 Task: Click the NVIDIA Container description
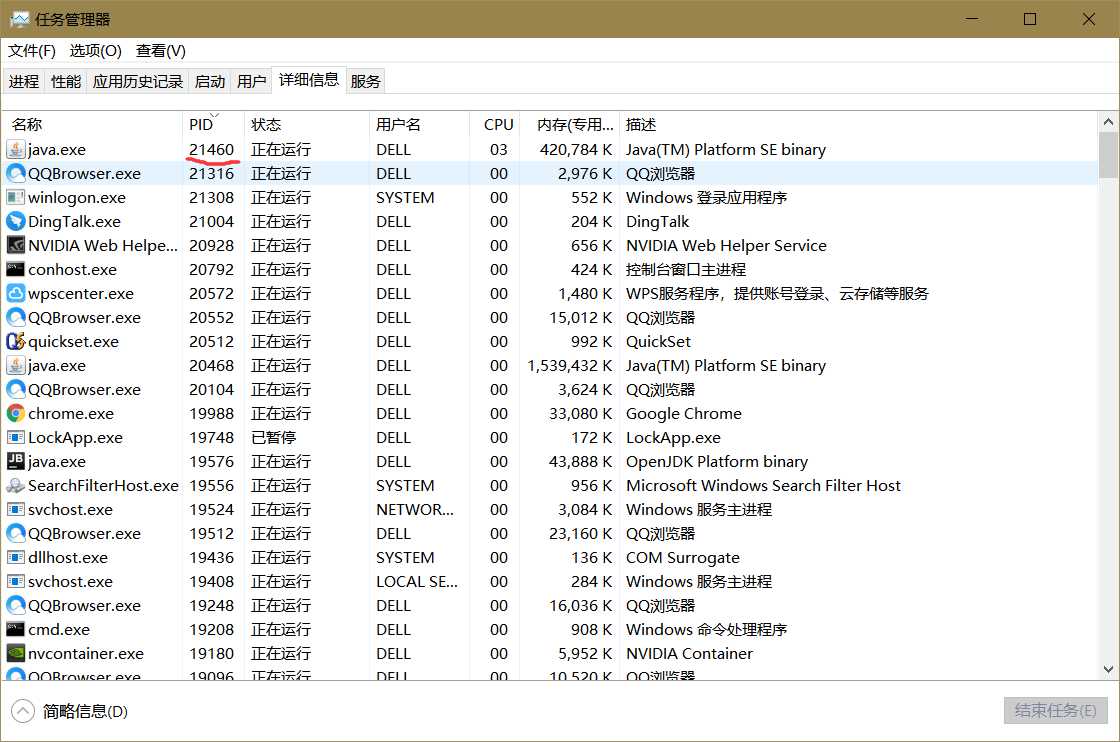pyautogui.click(x=689, y=653)
